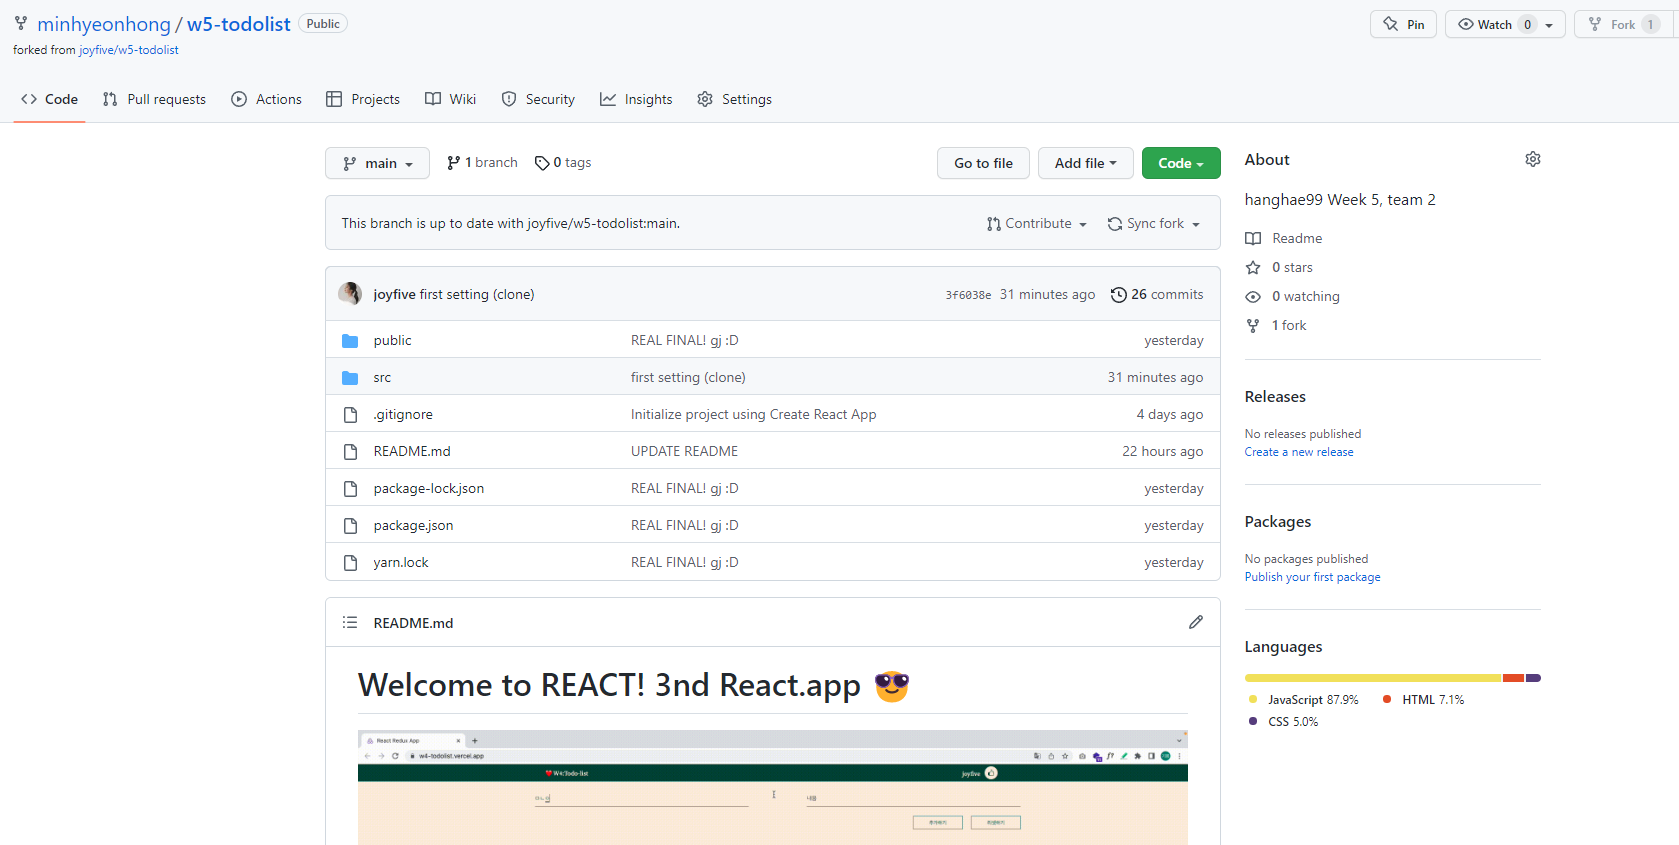Click the star icon beside 0 stars
This screenshot has height=845, width=1679.
1253,268
